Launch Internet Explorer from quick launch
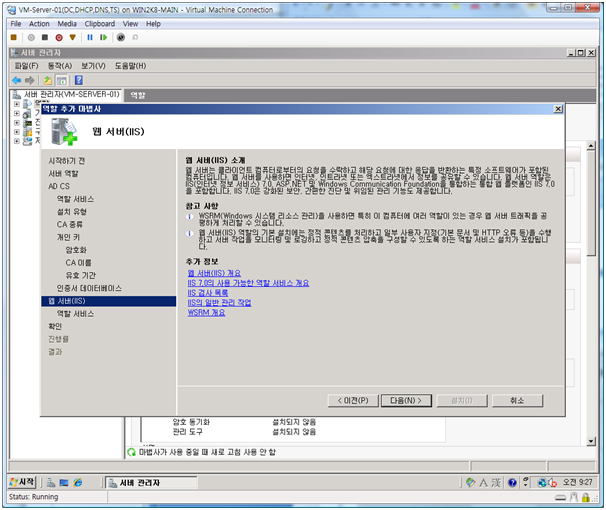This screenshot has height=510, width=606. point(78,483)
